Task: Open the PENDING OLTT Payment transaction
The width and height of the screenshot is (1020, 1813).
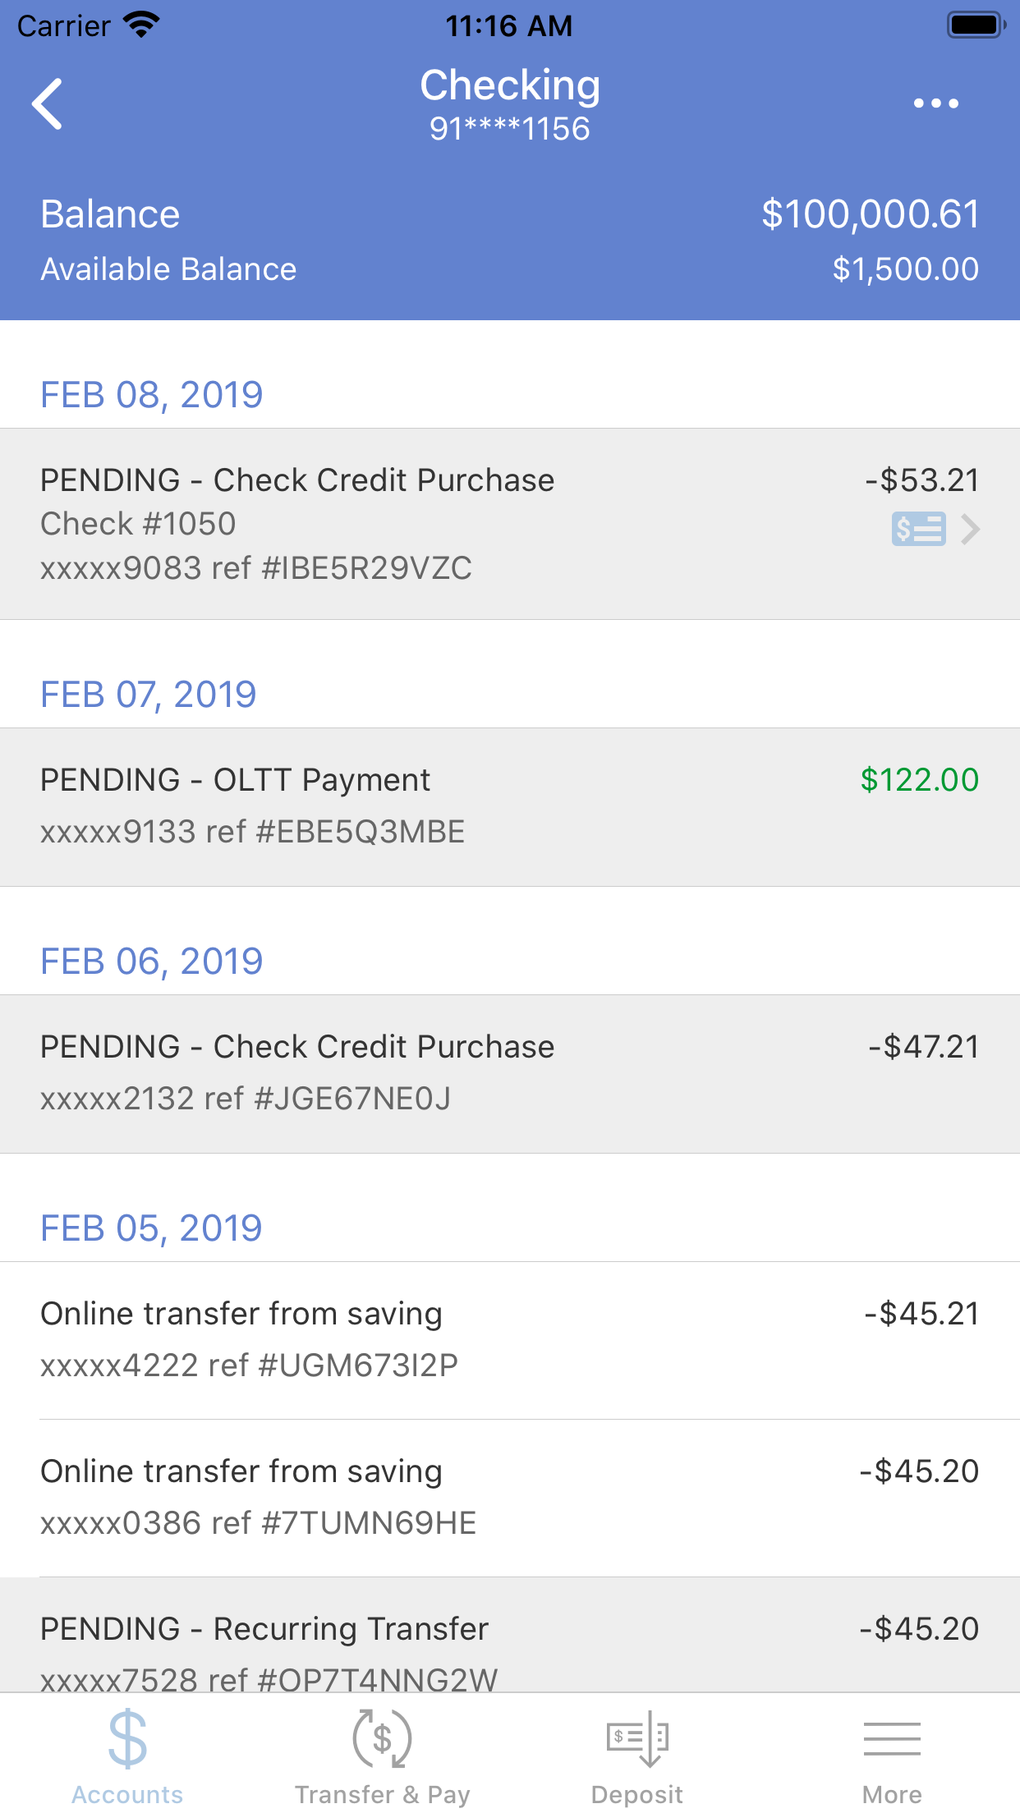Action: (510, 806)
